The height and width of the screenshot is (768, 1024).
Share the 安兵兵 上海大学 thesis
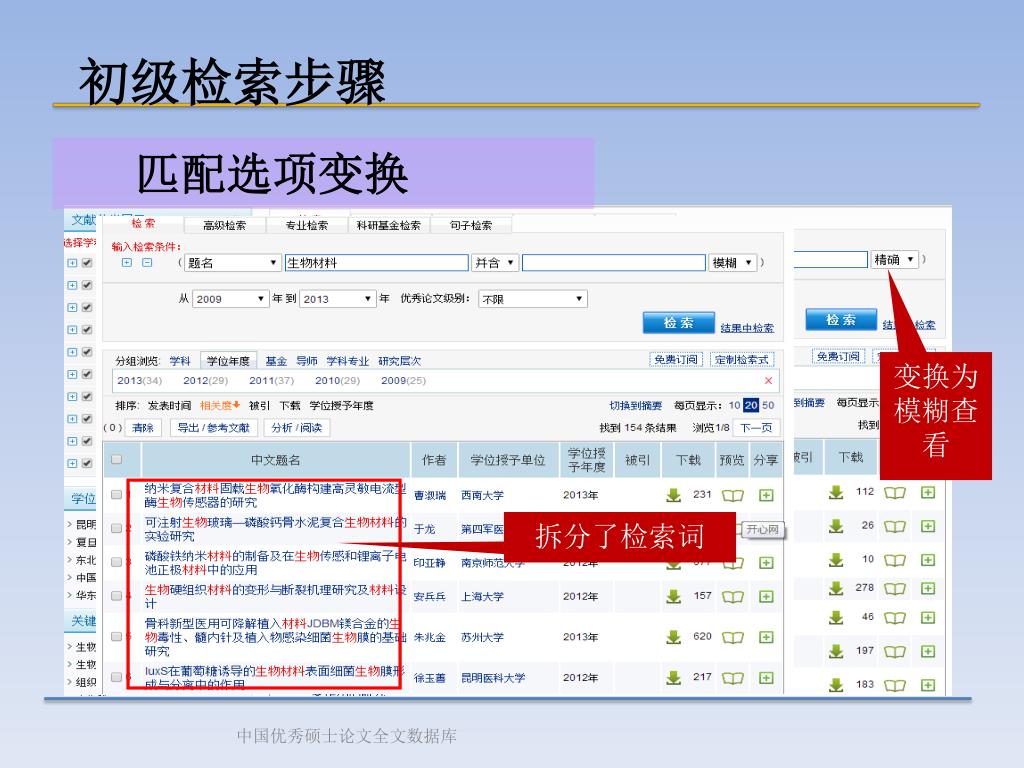pos(766,596)
